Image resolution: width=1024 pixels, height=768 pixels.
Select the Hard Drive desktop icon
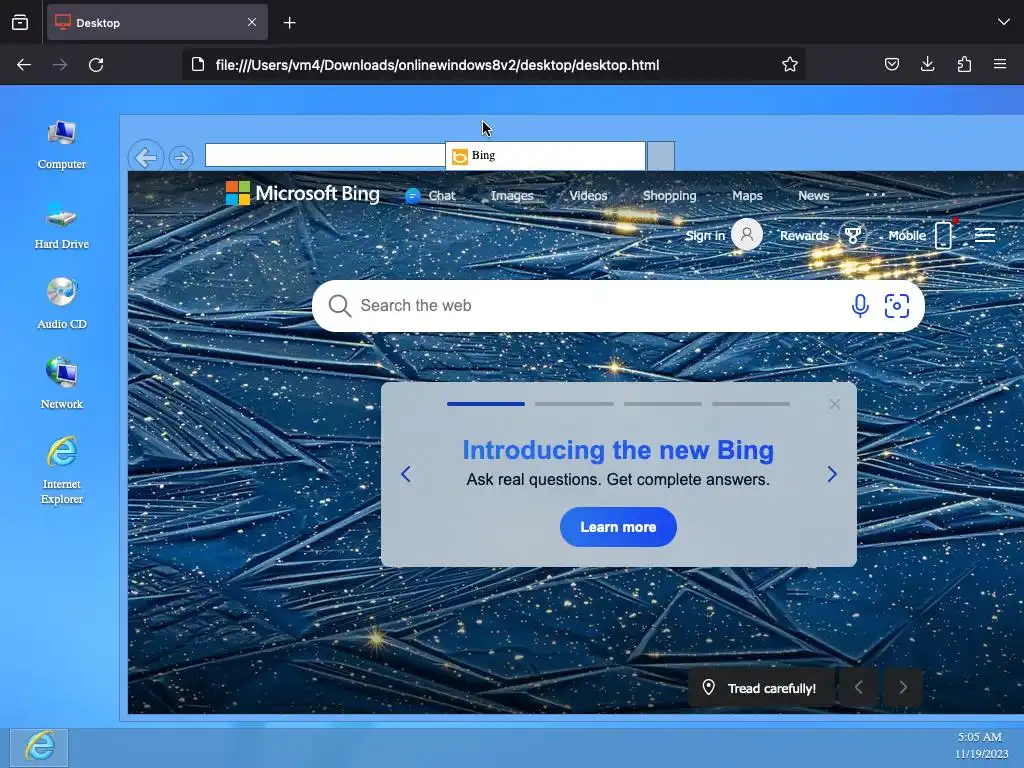coord(61,225)
